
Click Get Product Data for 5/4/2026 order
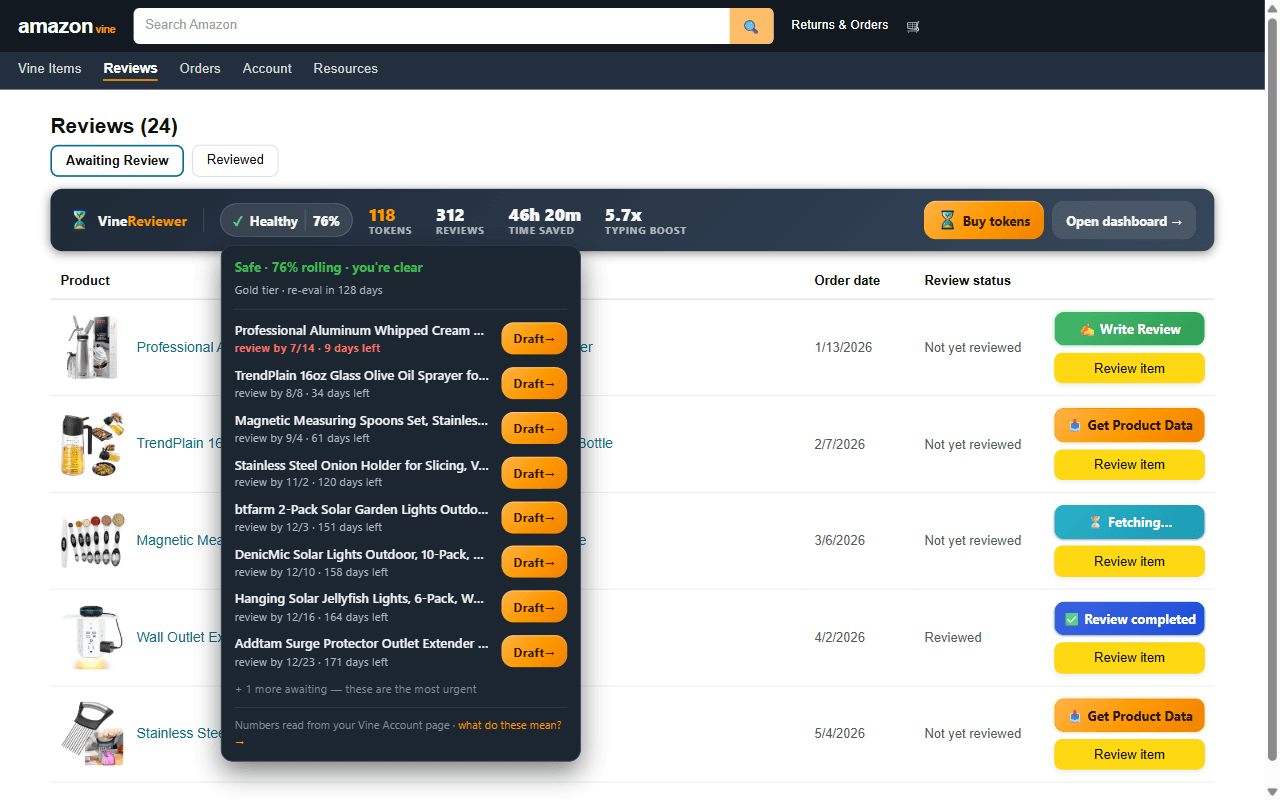[1129, 716]
